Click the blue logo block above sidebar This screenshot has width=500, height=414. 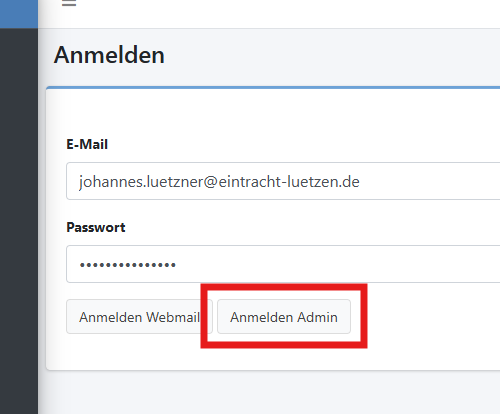coord(19,14)
